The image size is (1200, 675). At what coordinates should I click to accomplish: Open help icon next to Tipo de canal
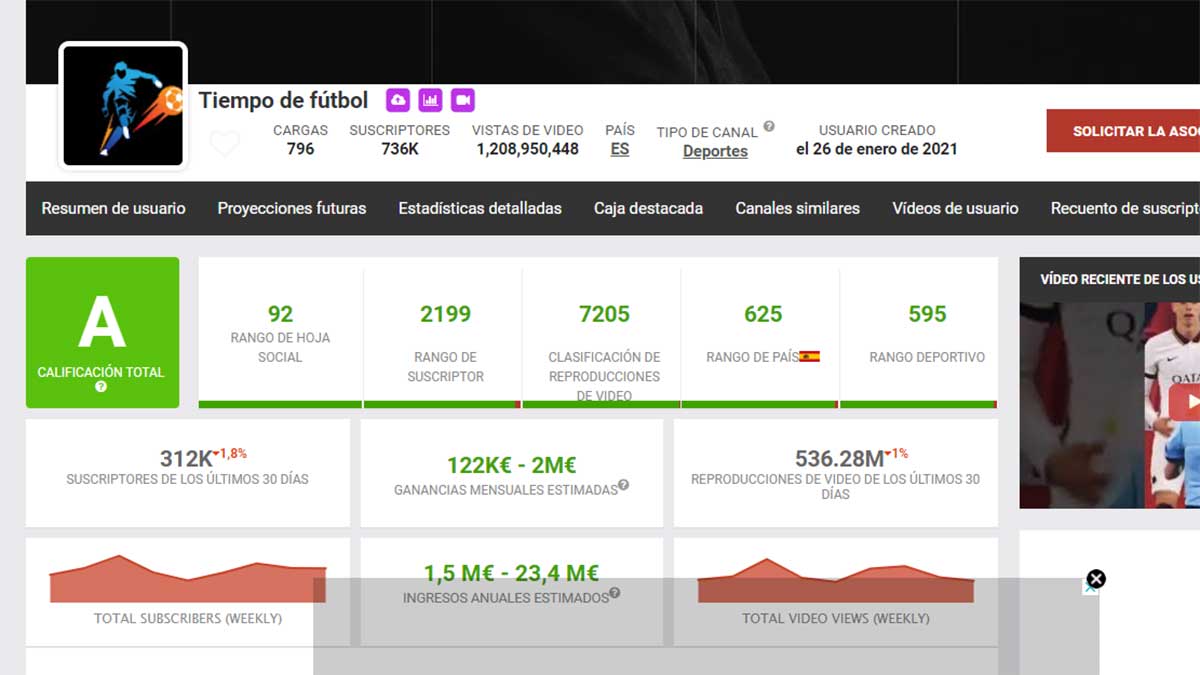769,127
